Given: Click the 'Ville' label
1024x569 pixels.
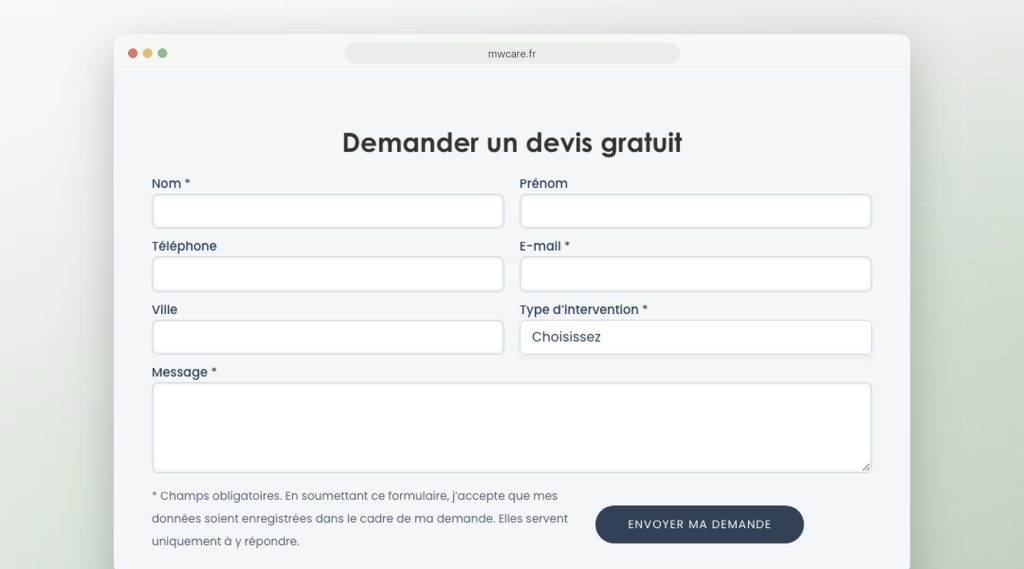Looking at the screenshot, I should 165,310.
